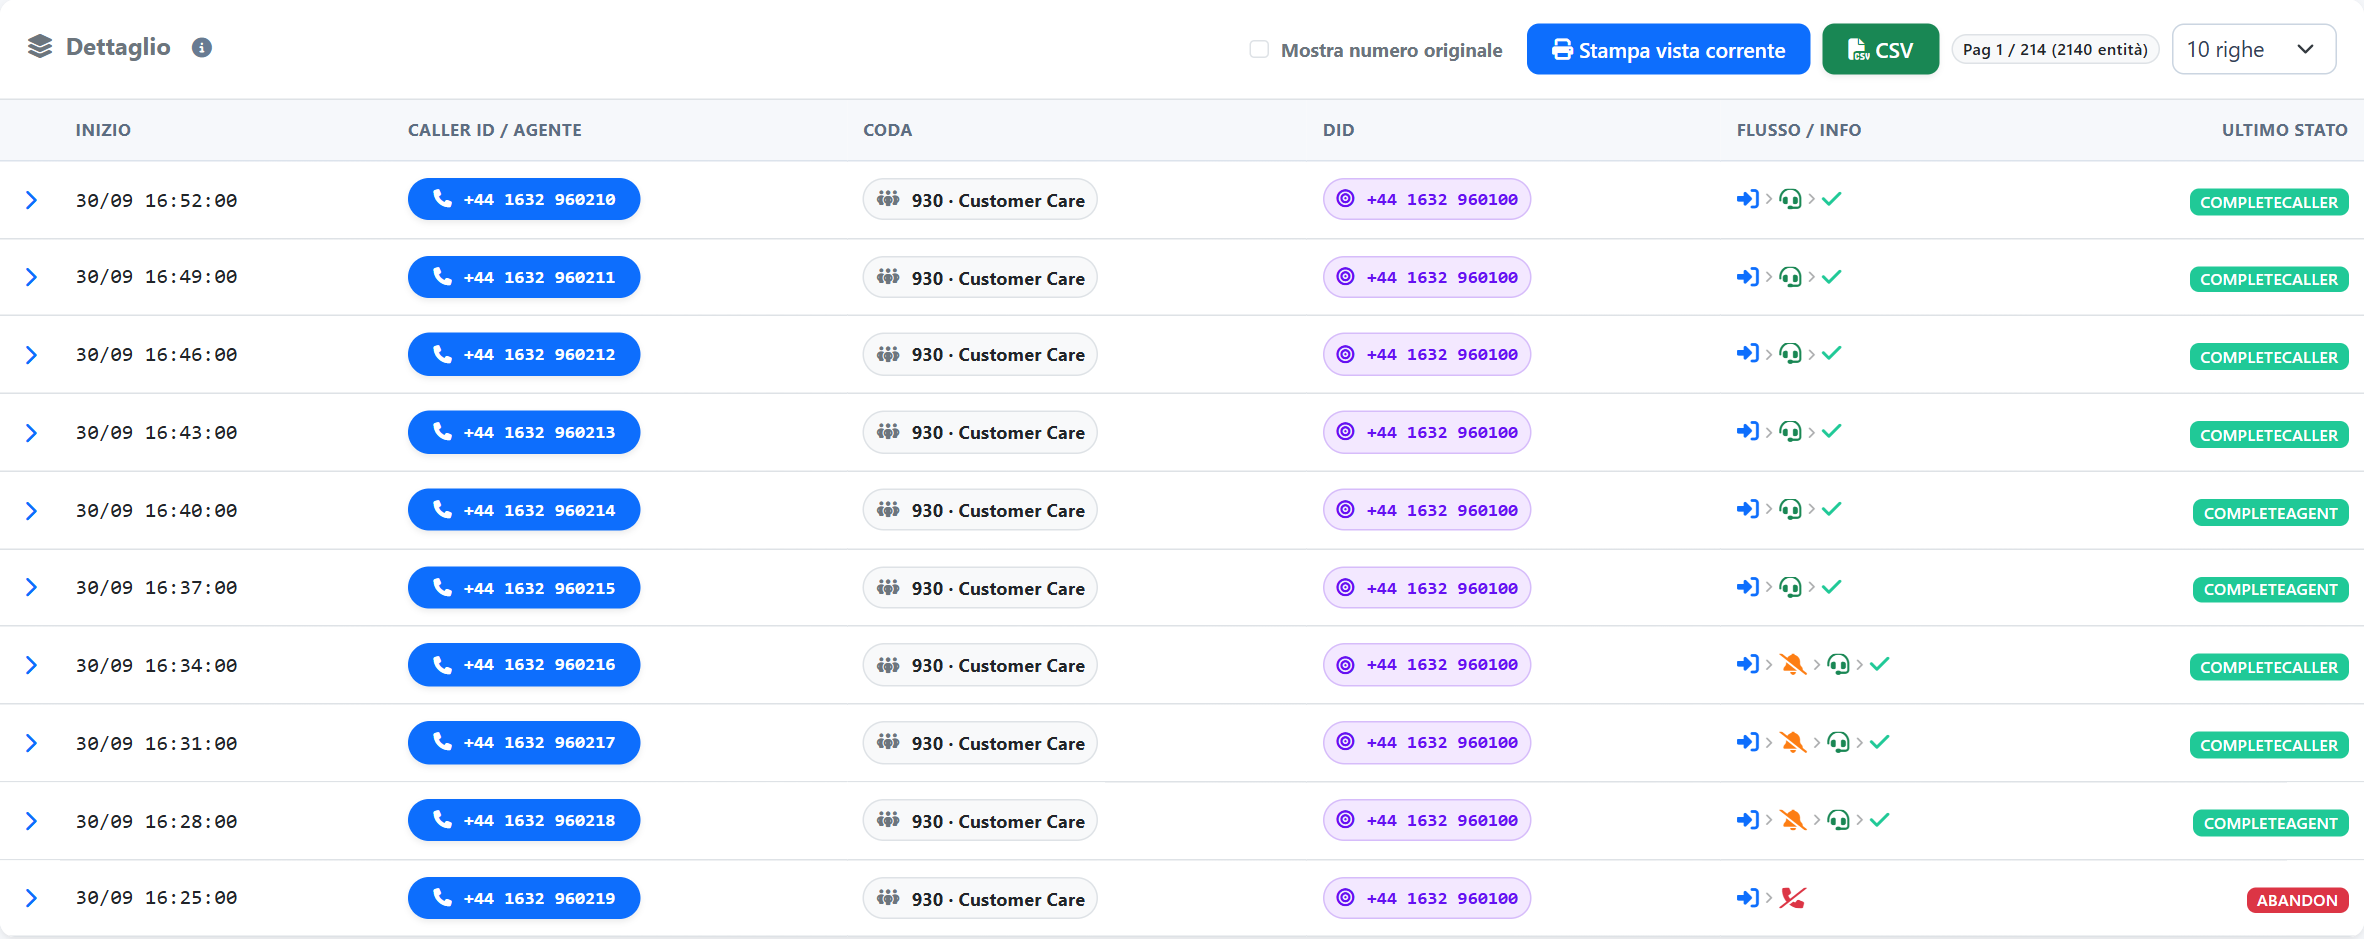Click the red abandoned call icon in 16:25:00 row
Image resolution: width=2364 pixels, height=939 pixels.
tap(1793, 898)
